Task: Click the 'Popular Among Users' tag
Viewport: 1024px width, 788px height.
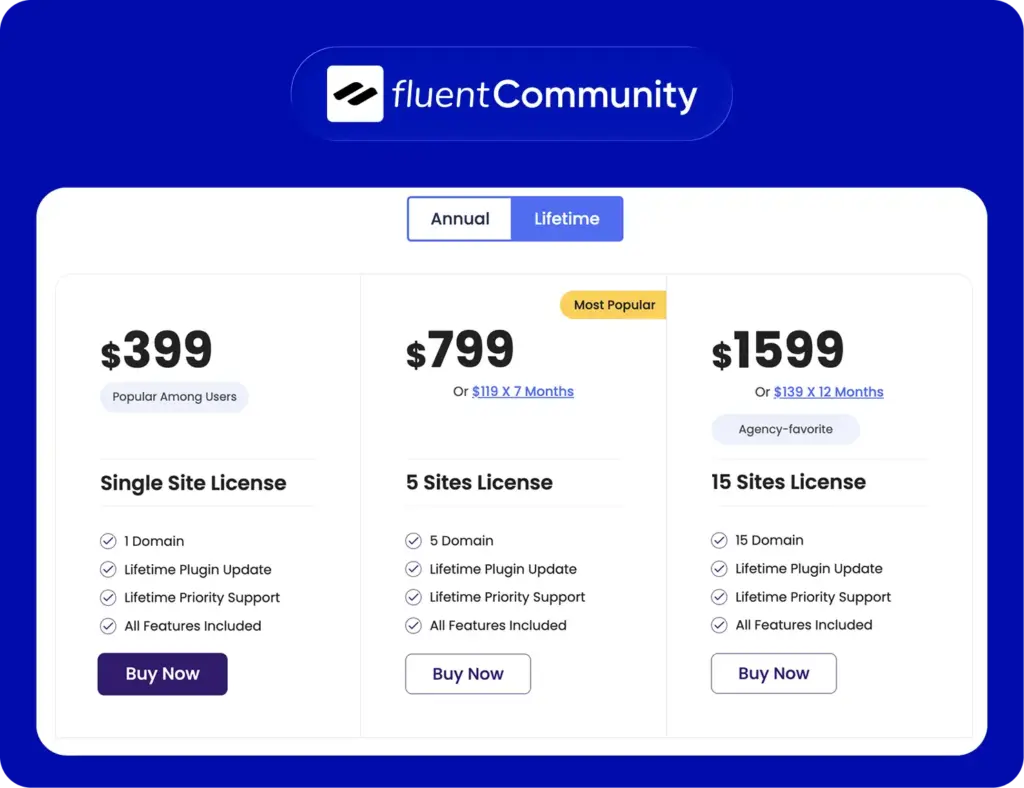Action: [x=174, y=397]
